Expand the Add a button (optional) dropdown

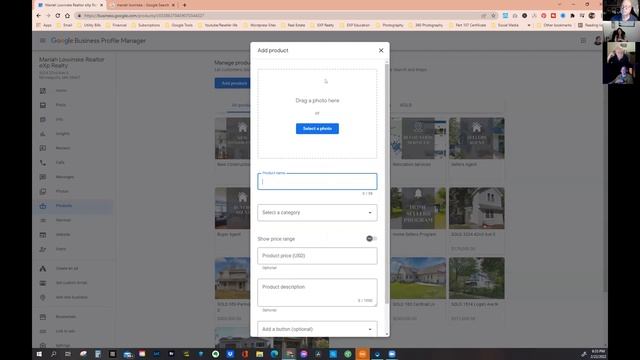[317, 329]
